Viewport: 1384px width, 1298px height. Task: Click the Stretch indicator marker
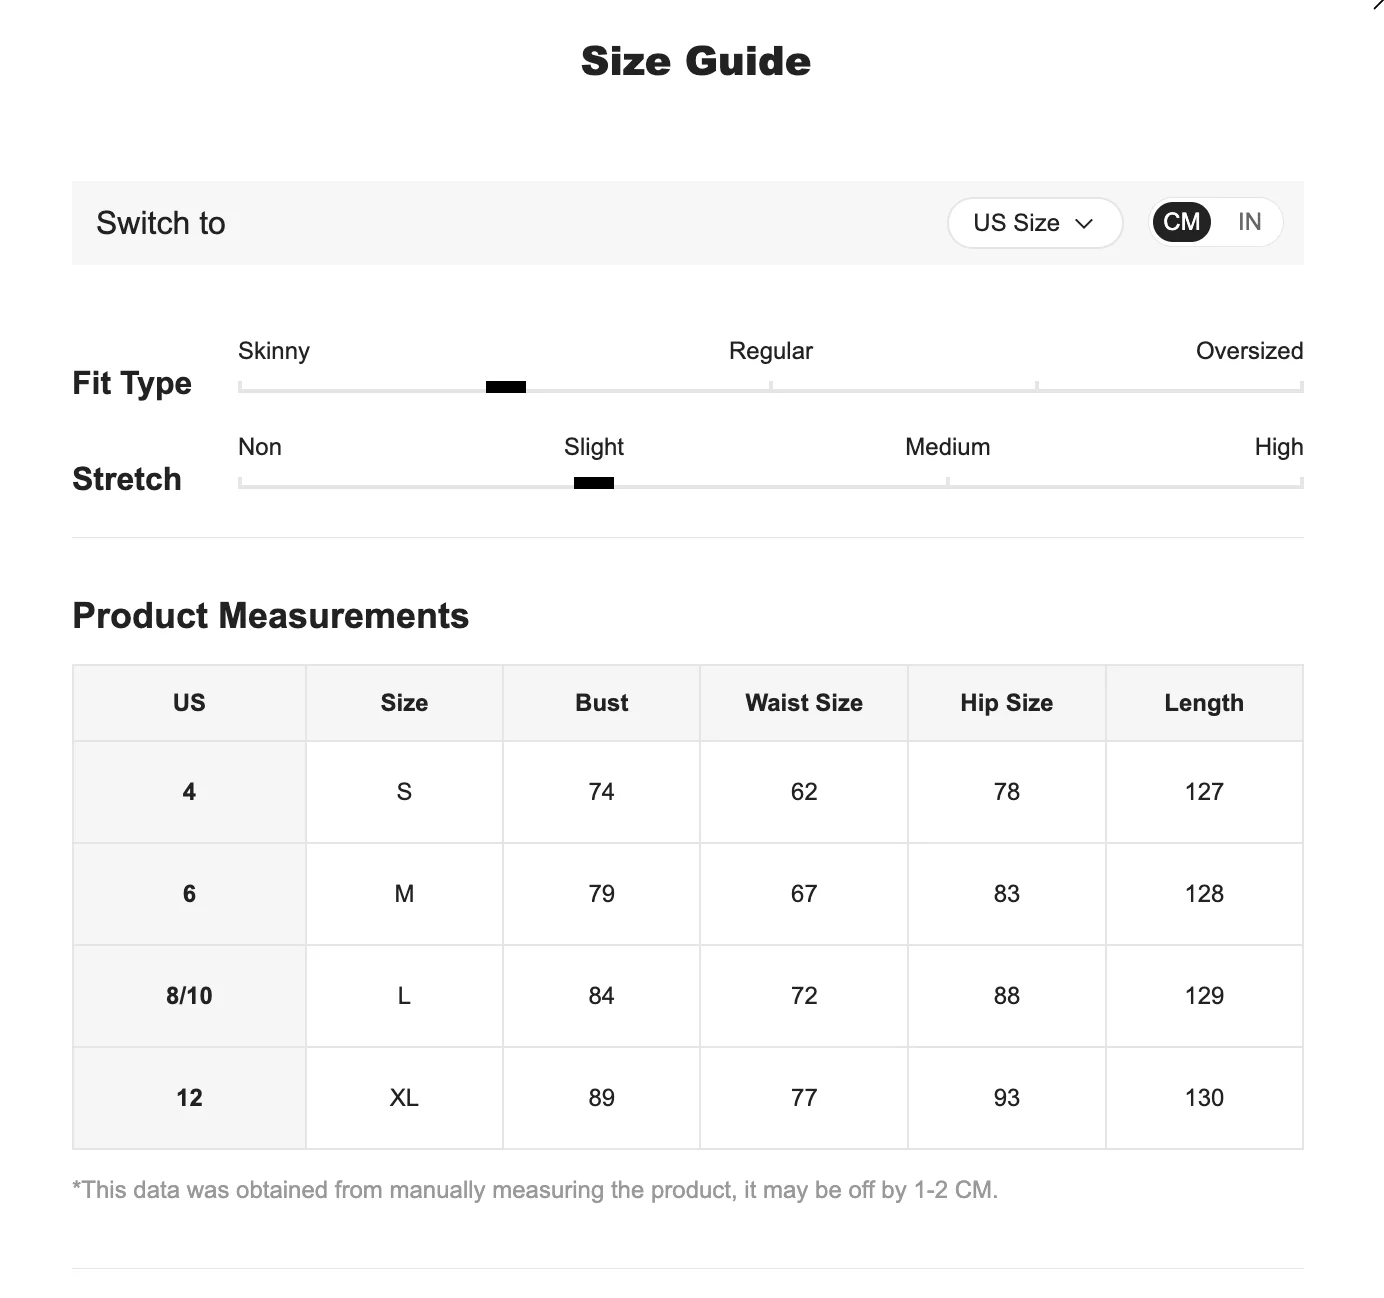point(594,483)
